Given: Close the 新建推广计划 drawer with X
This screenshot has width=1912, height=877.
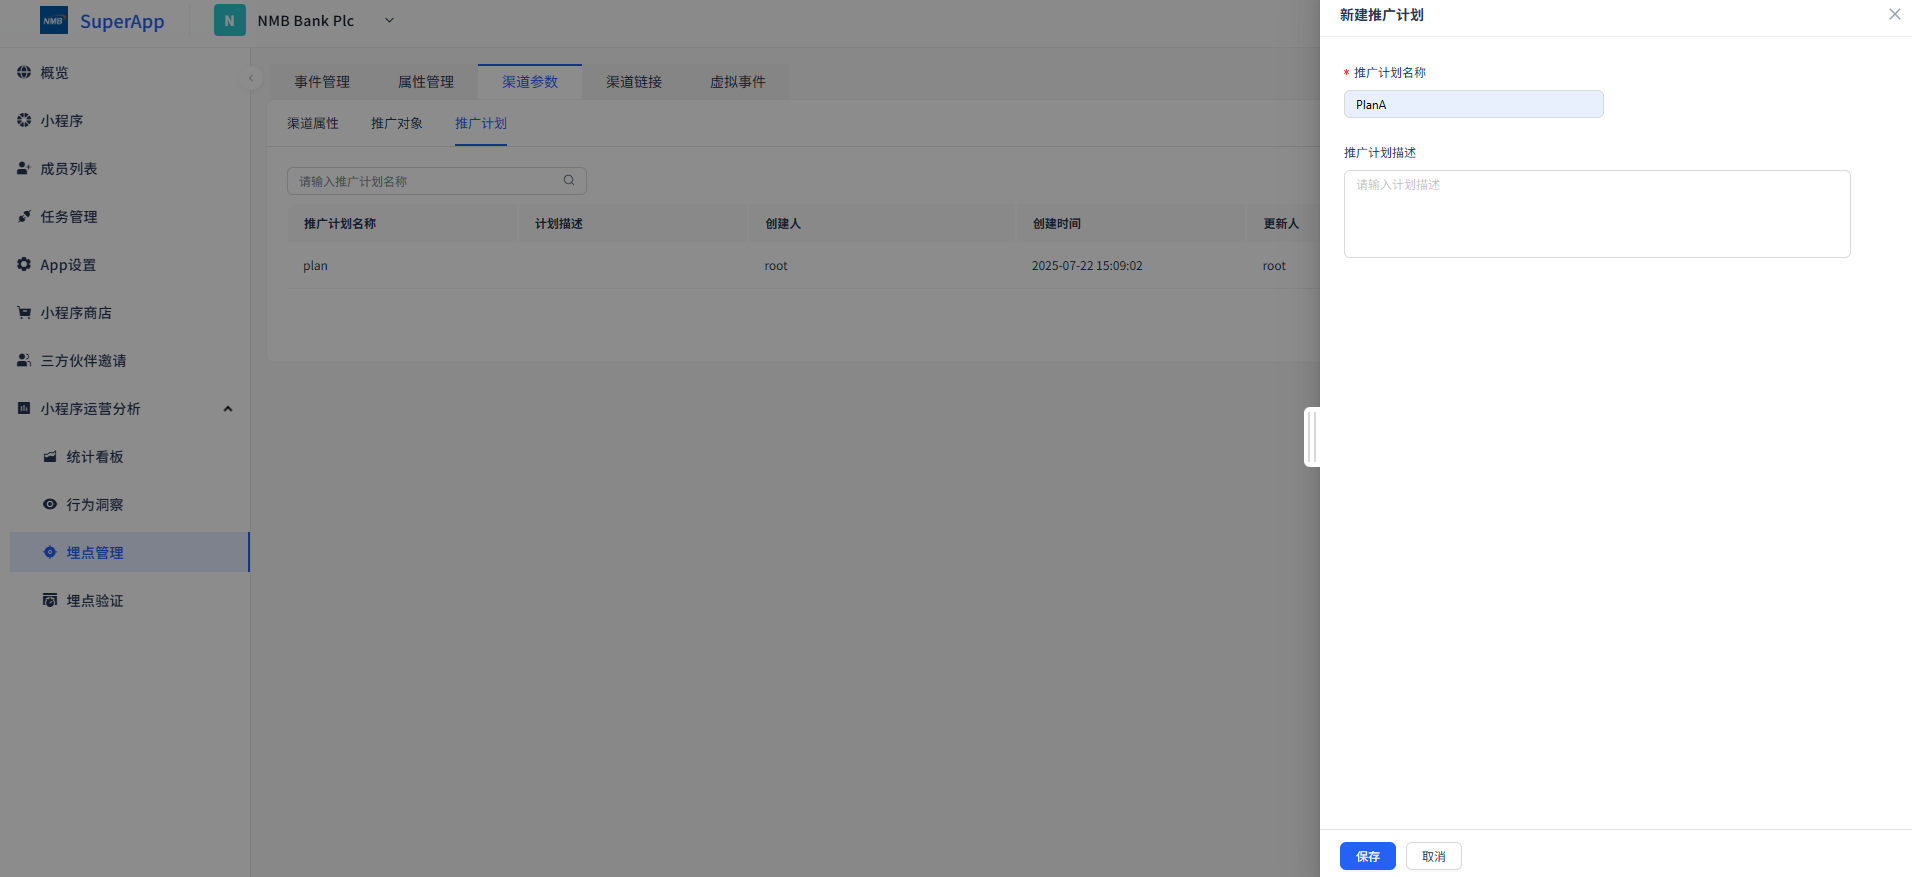Looking at the screenshot, I should pyautogui.click(x=1894, y=14).
